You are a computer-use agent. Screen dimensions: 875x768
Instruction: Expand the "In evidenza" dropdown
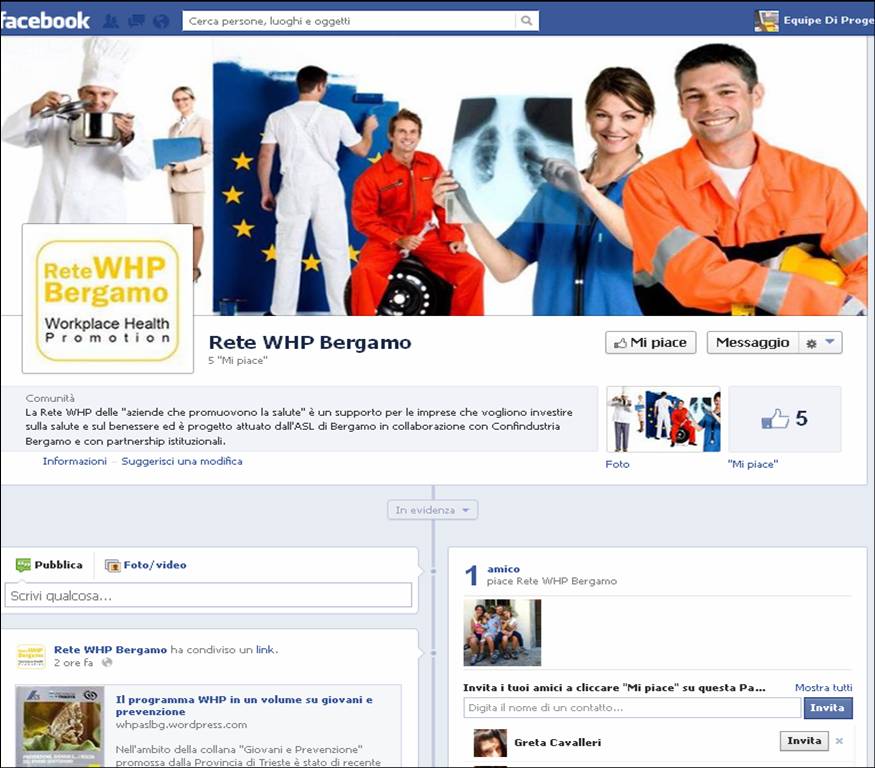(432, 510)
